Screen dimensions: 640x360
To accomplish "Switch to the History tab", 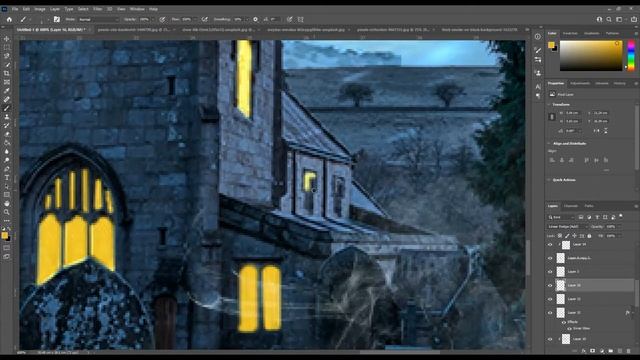I will (620, 83).
